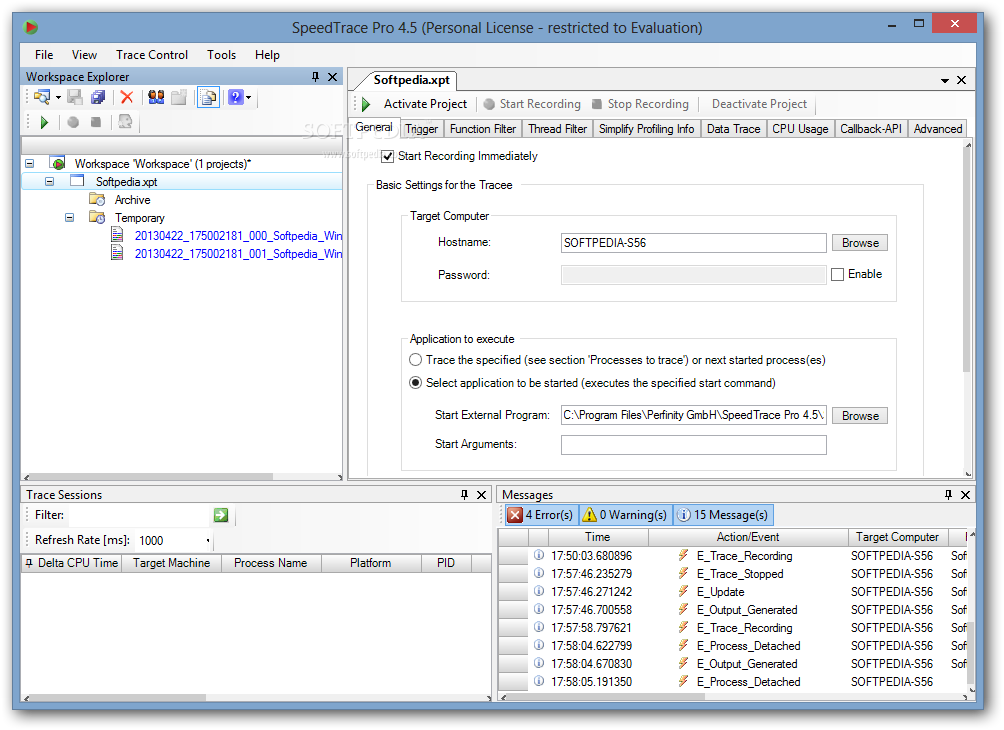Toggle the 0 Warning(s) filter button

[x=626, y=515]
